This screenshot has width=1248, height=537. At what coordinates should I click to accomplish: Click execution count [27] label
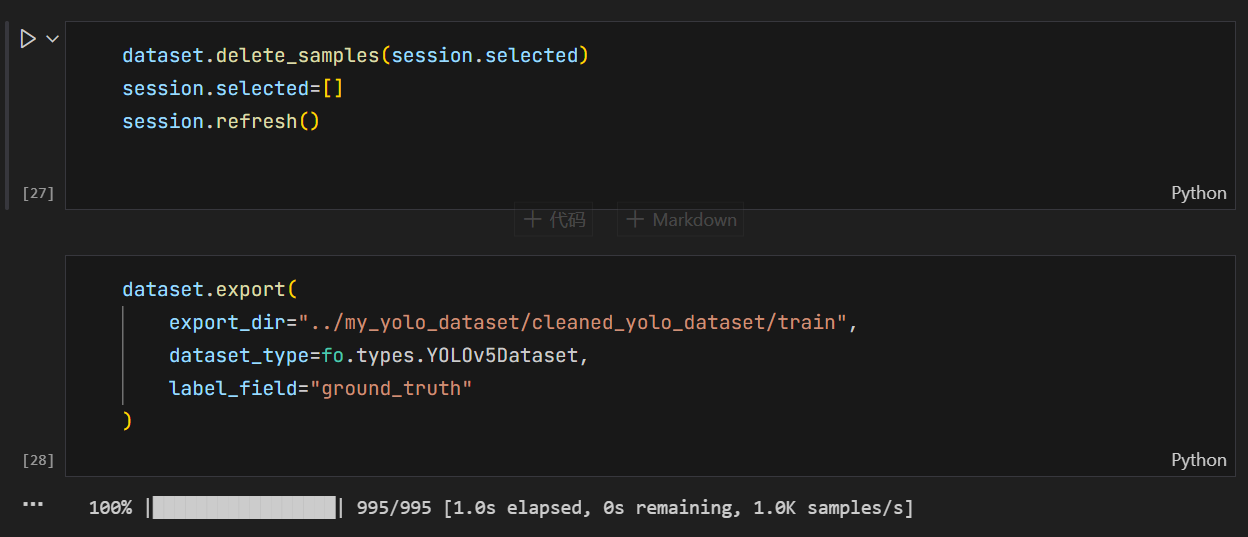point(38,193)
